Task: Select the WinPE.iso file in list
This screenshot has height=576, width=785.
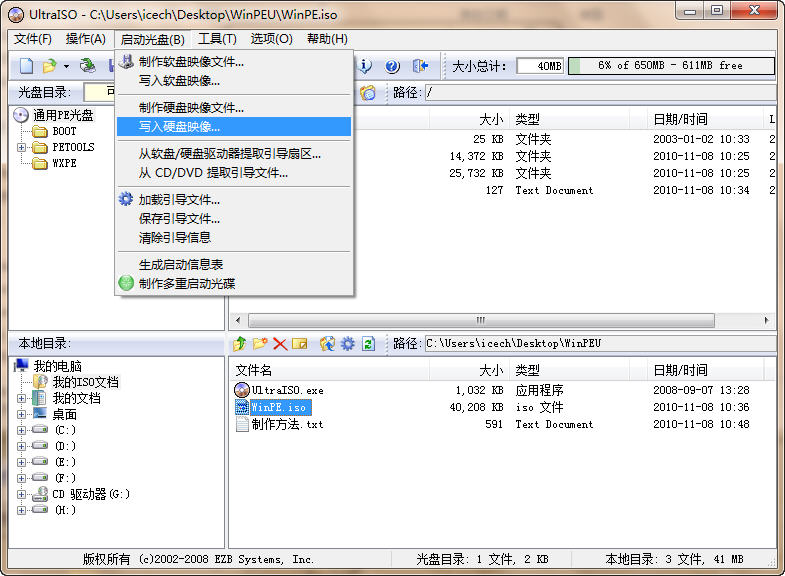Action: point(279,407)
